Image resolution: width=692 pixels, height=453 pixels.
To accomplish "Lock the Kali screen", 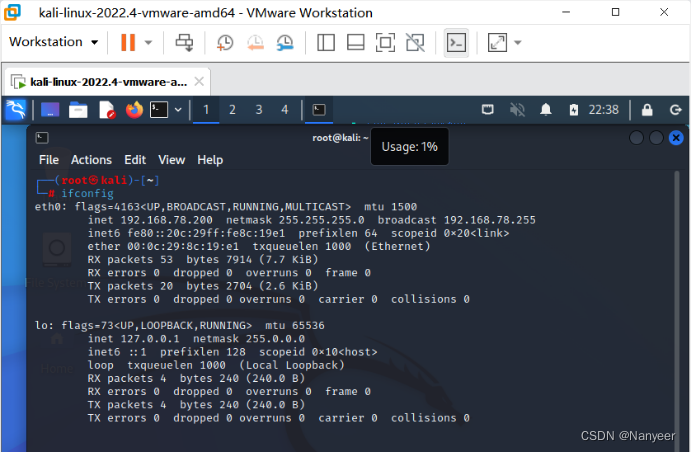I will (647, 109).
